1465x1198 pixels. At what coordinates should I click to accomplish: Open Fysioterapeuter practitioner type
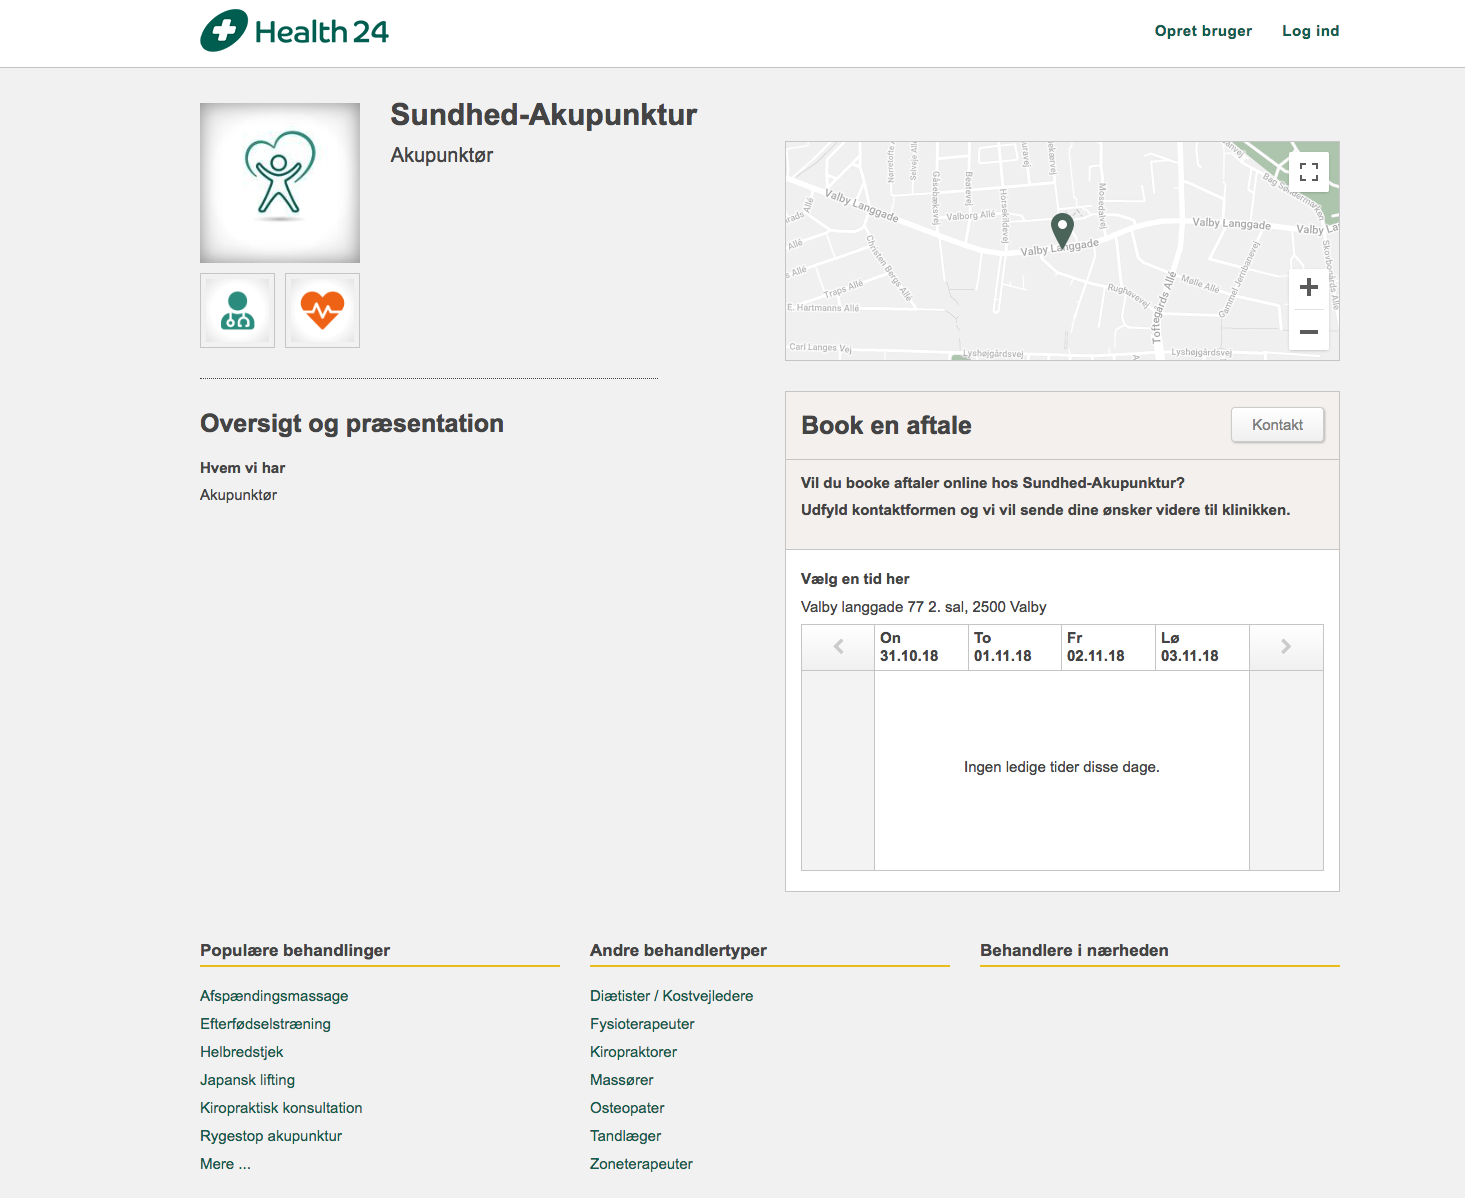pos(642,1024)
